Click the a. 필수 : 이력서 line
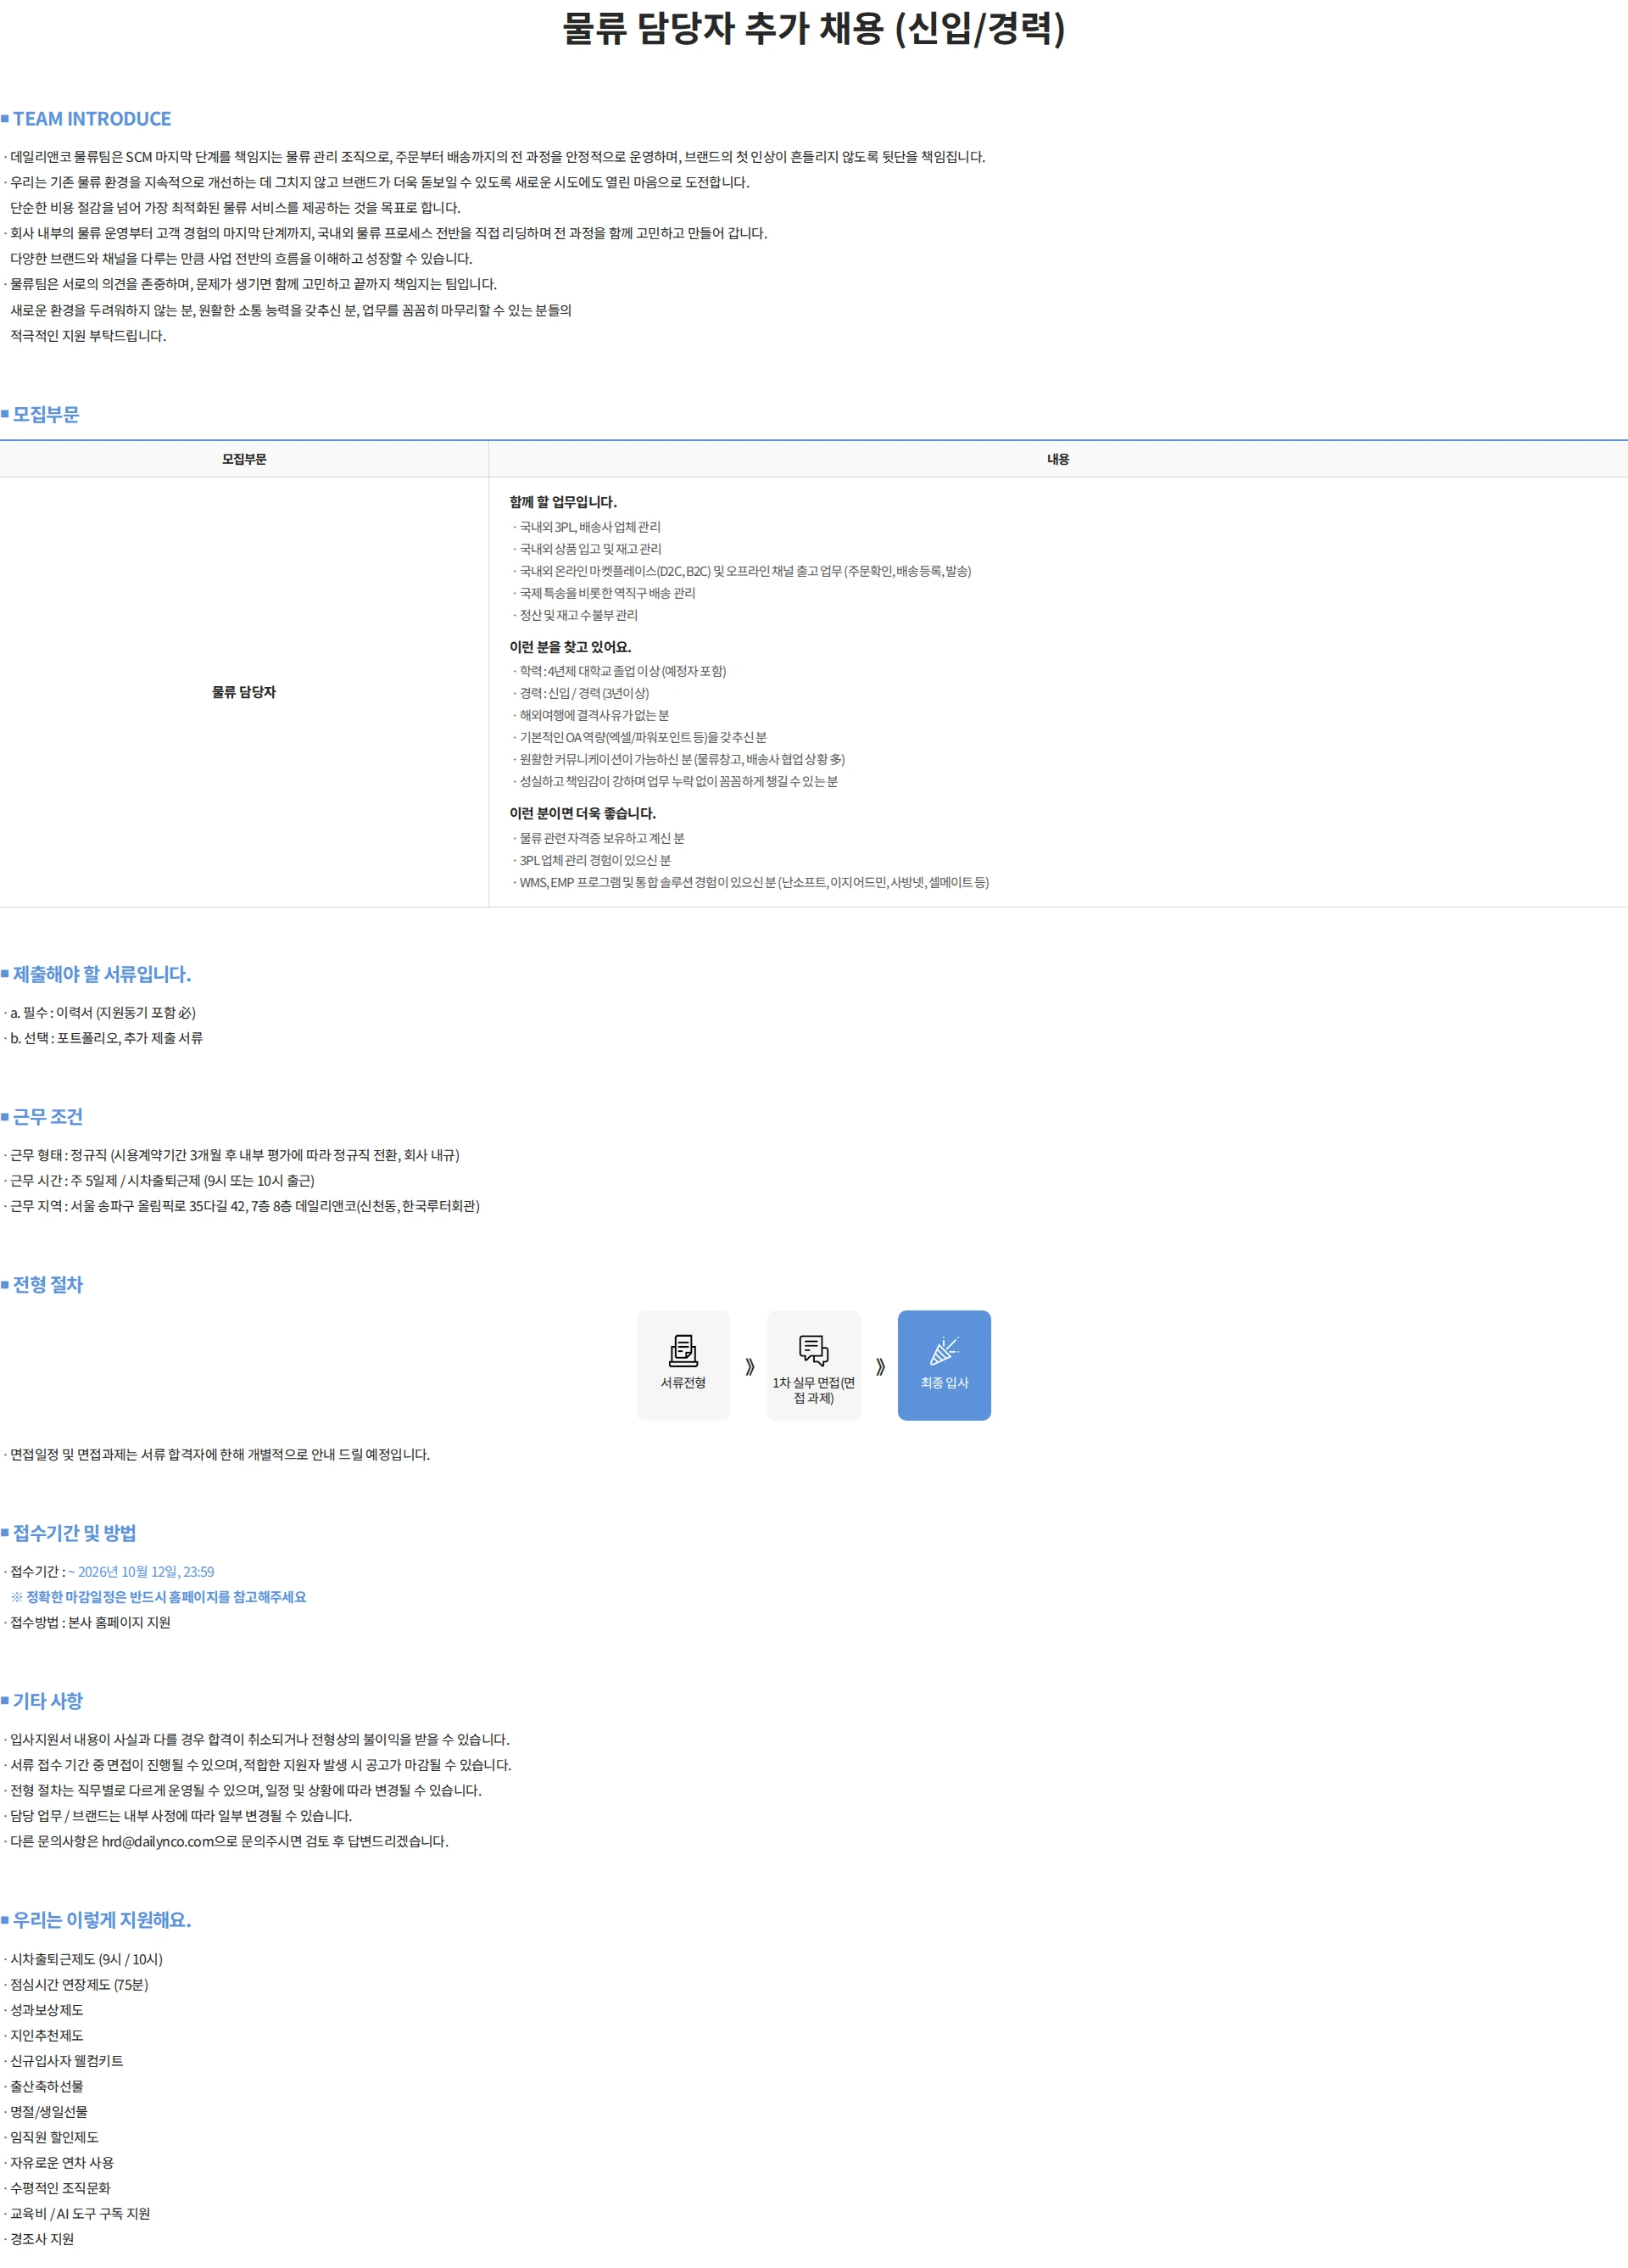The image size is (1628, 2268). (x=103, y=1013)
